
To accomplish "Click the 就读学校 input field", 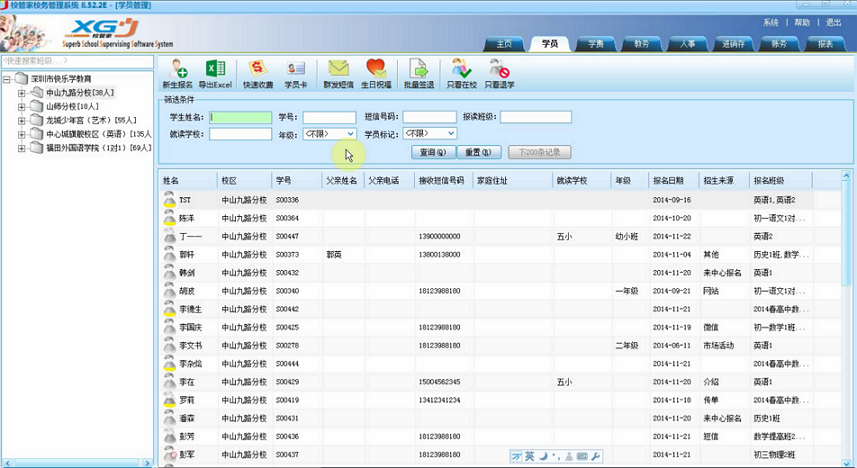I will (240, 134).
